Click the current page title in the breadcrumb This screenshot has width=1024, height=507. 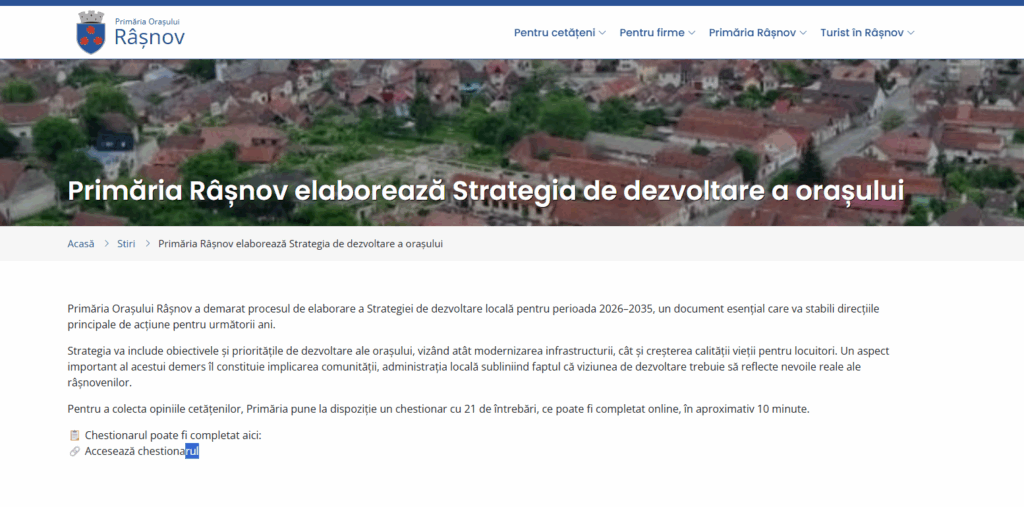pyautogui.click(x=300, y=243)
